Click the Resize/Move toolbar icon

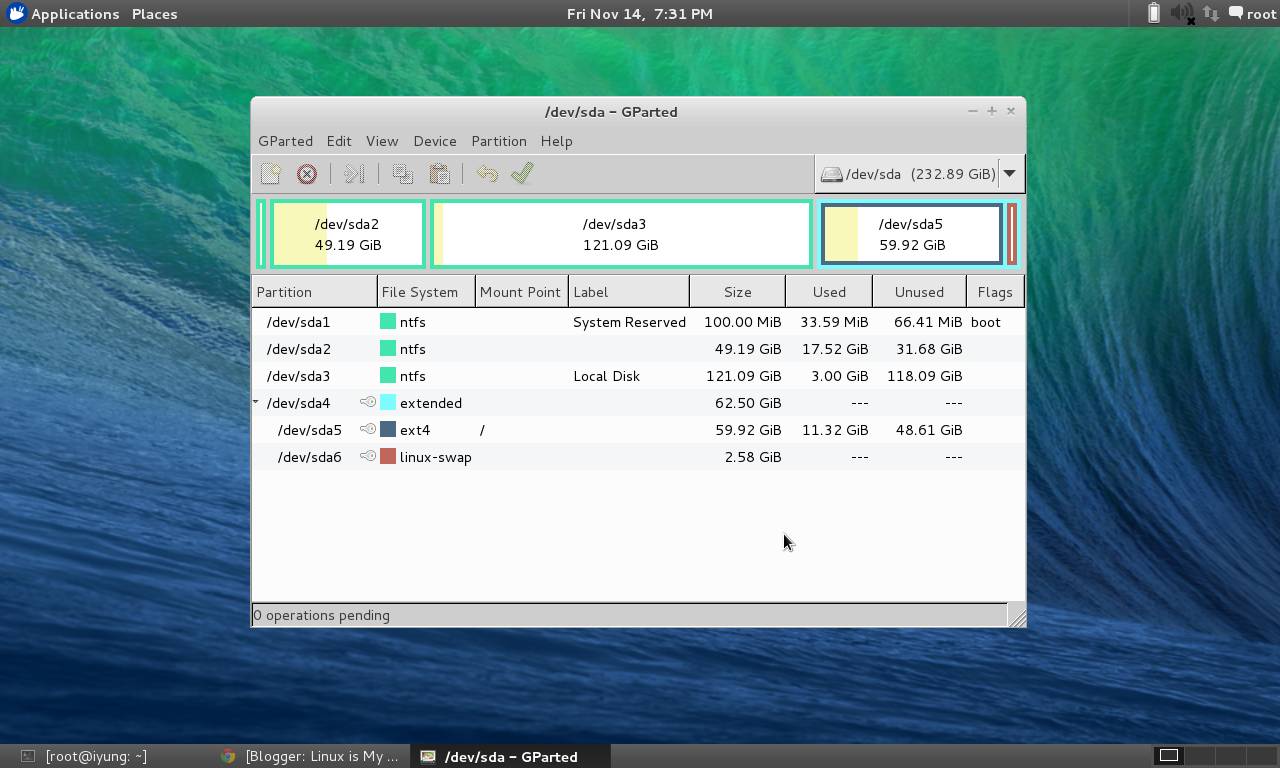354,174
